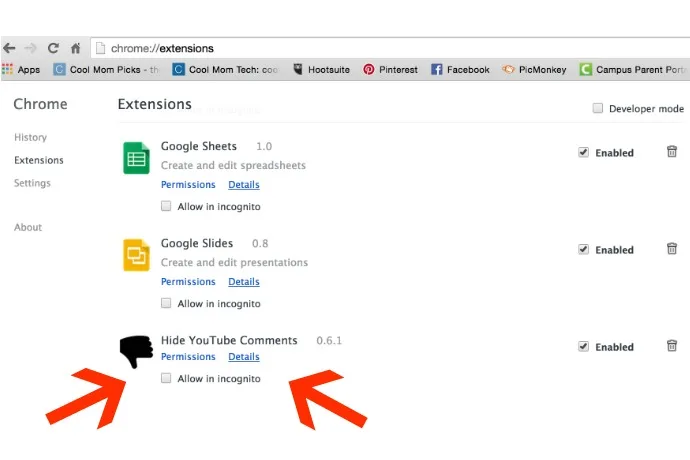Image resolution: width=690 pixels, height=460 pixels.
Task: Uncheck Enabled for Hide YouTube Comments
Action: point(584,346)
